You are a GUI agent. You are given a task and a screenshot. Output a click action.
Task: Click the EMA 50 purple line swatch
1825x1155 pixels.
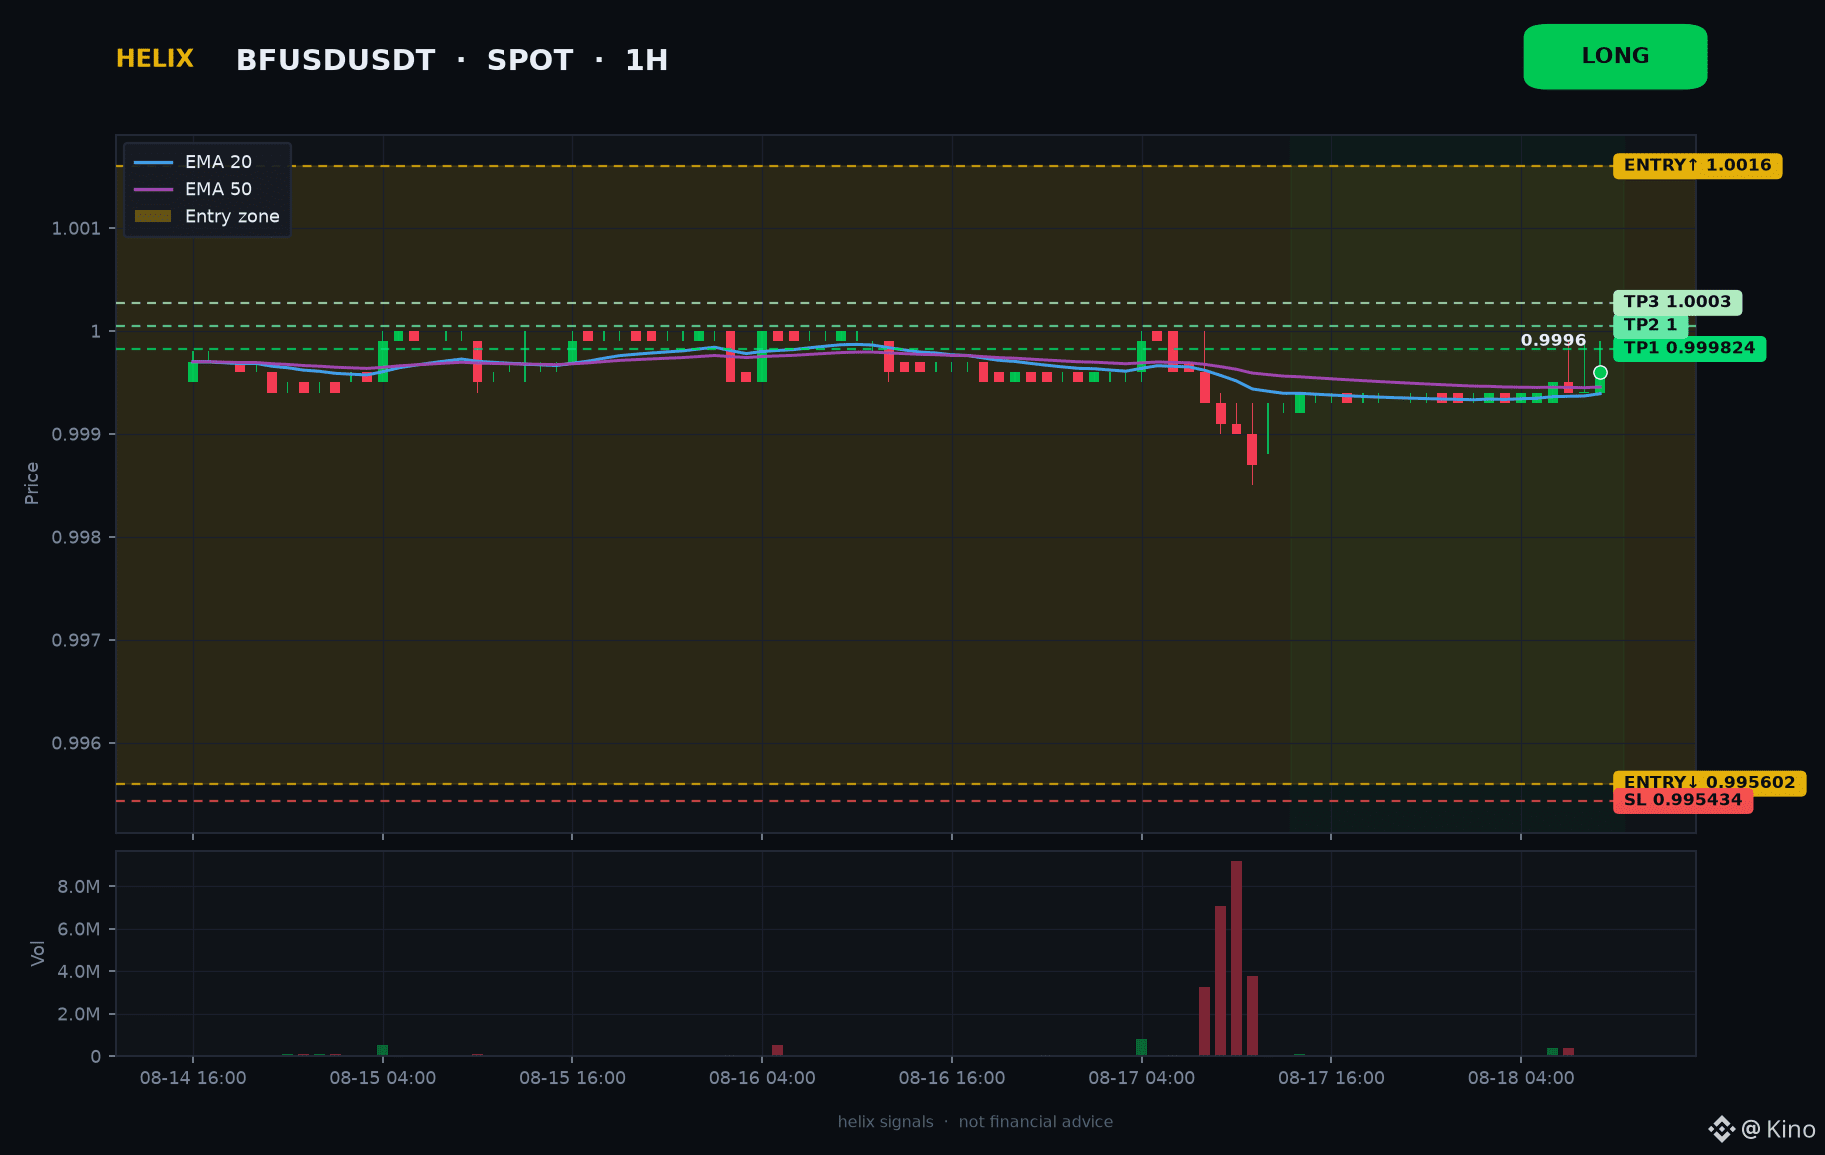tap(153, 189)
